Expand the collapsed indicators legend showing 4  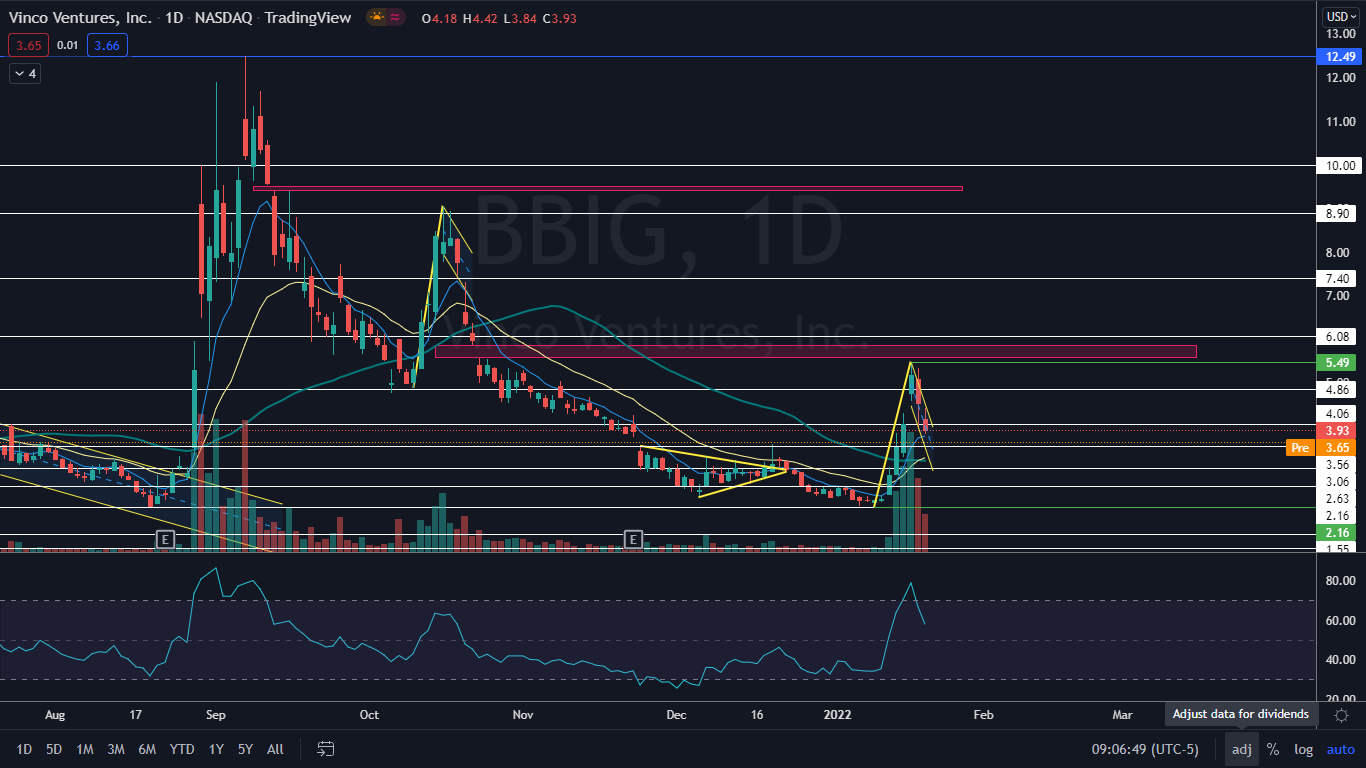pyautogui.click(x=25, y=73)
